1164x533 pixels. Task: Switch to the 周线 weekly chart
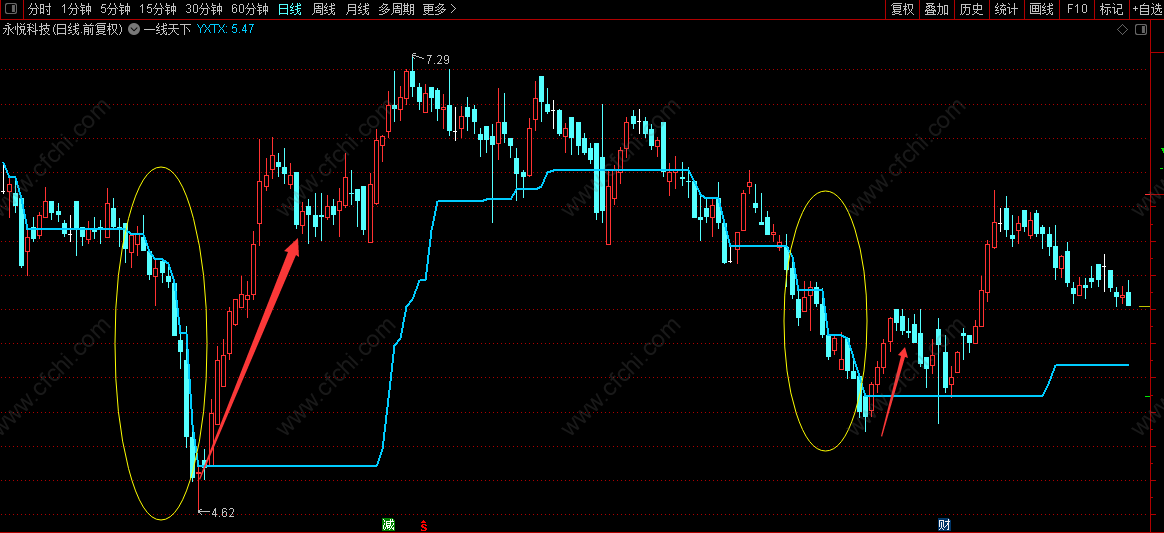[x=324, y=9]
